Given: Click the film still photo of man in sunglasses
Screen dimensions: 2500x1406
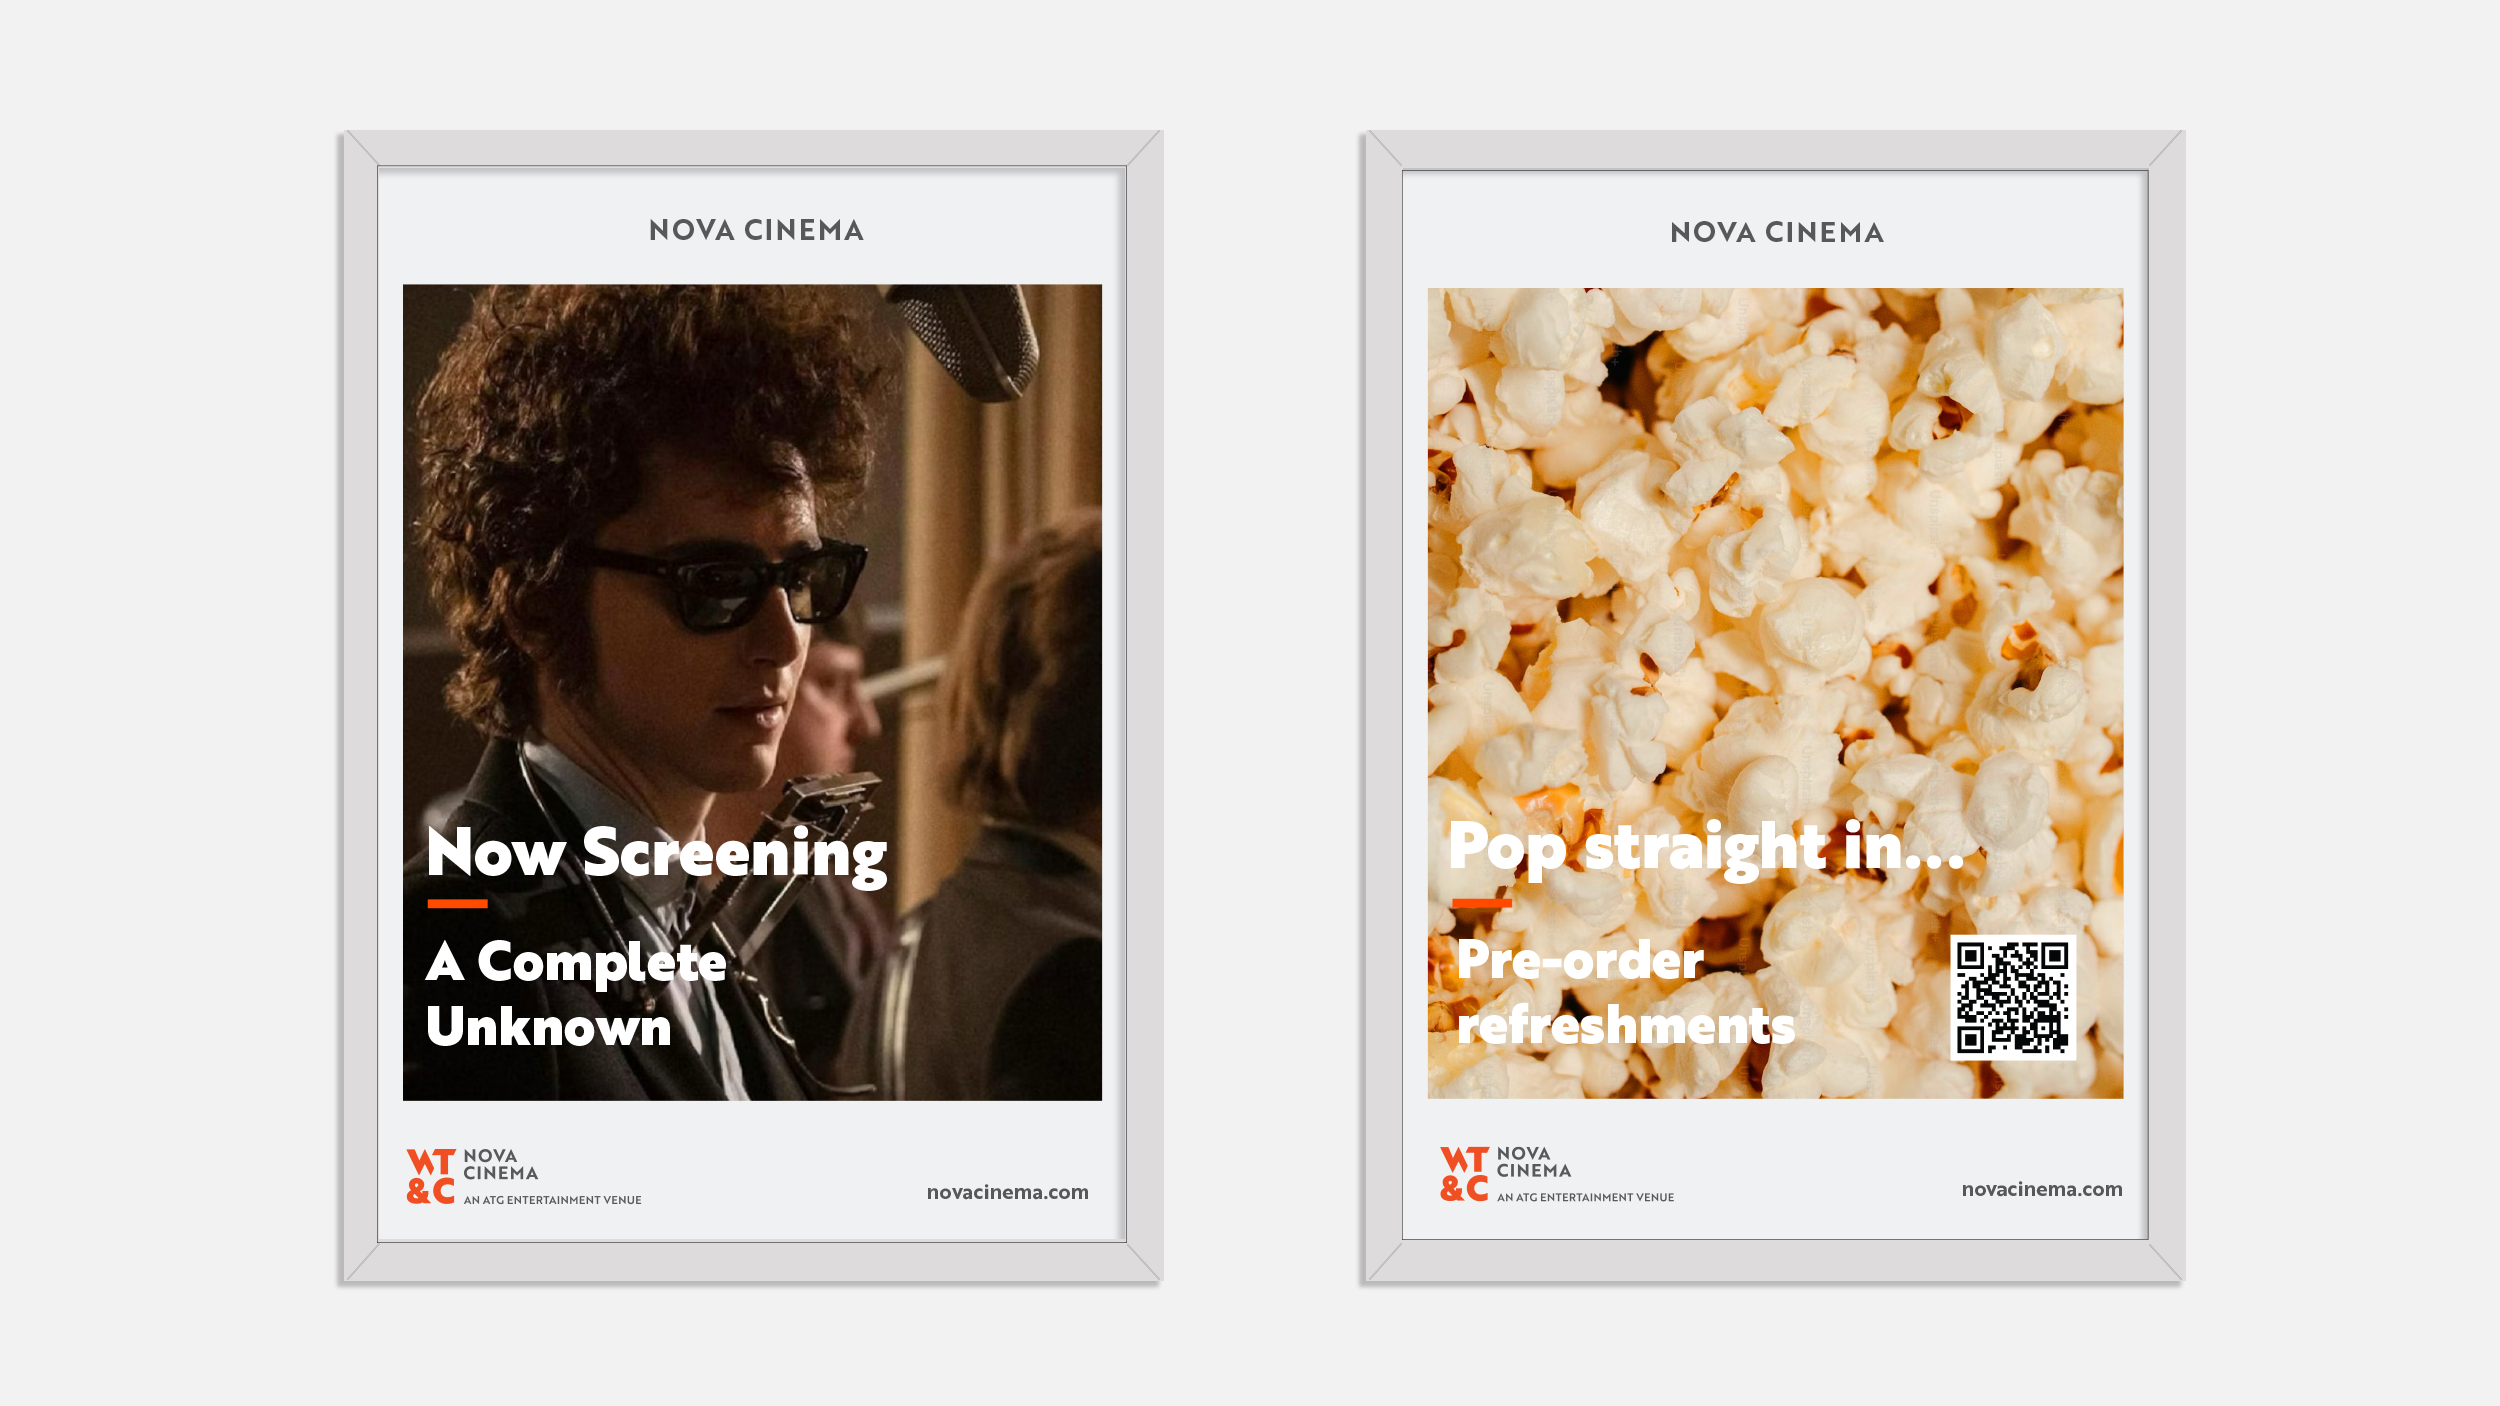Looking at the screenshot, I should point(752,692).
